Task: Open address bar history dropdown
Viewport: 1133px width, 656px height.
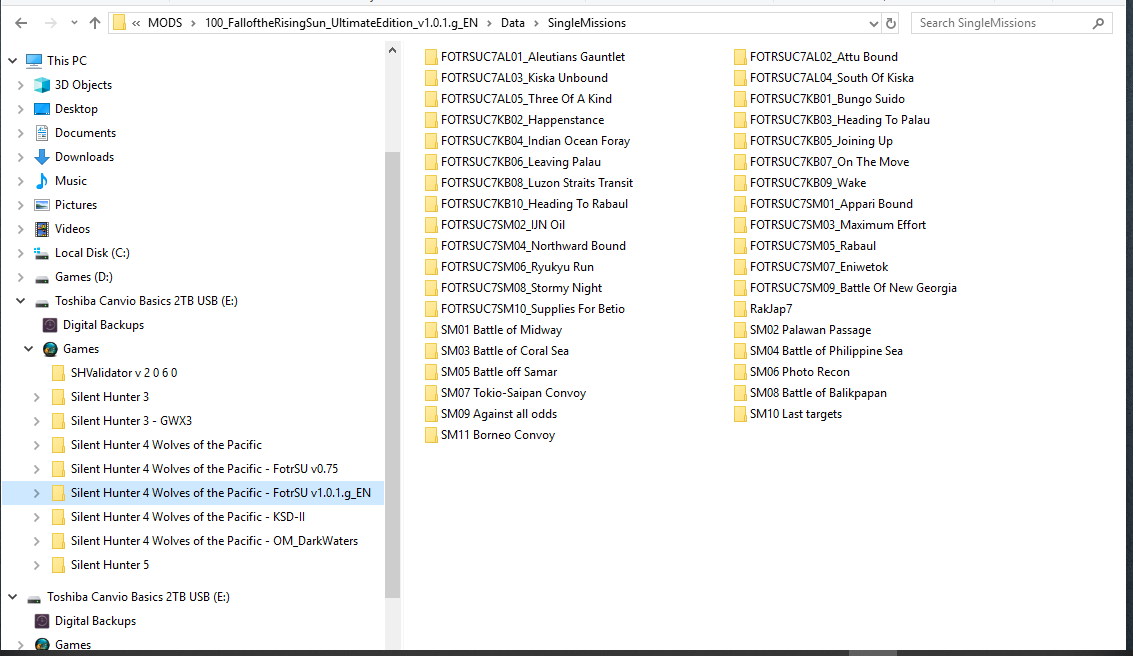Action: (x=874, y=23)
